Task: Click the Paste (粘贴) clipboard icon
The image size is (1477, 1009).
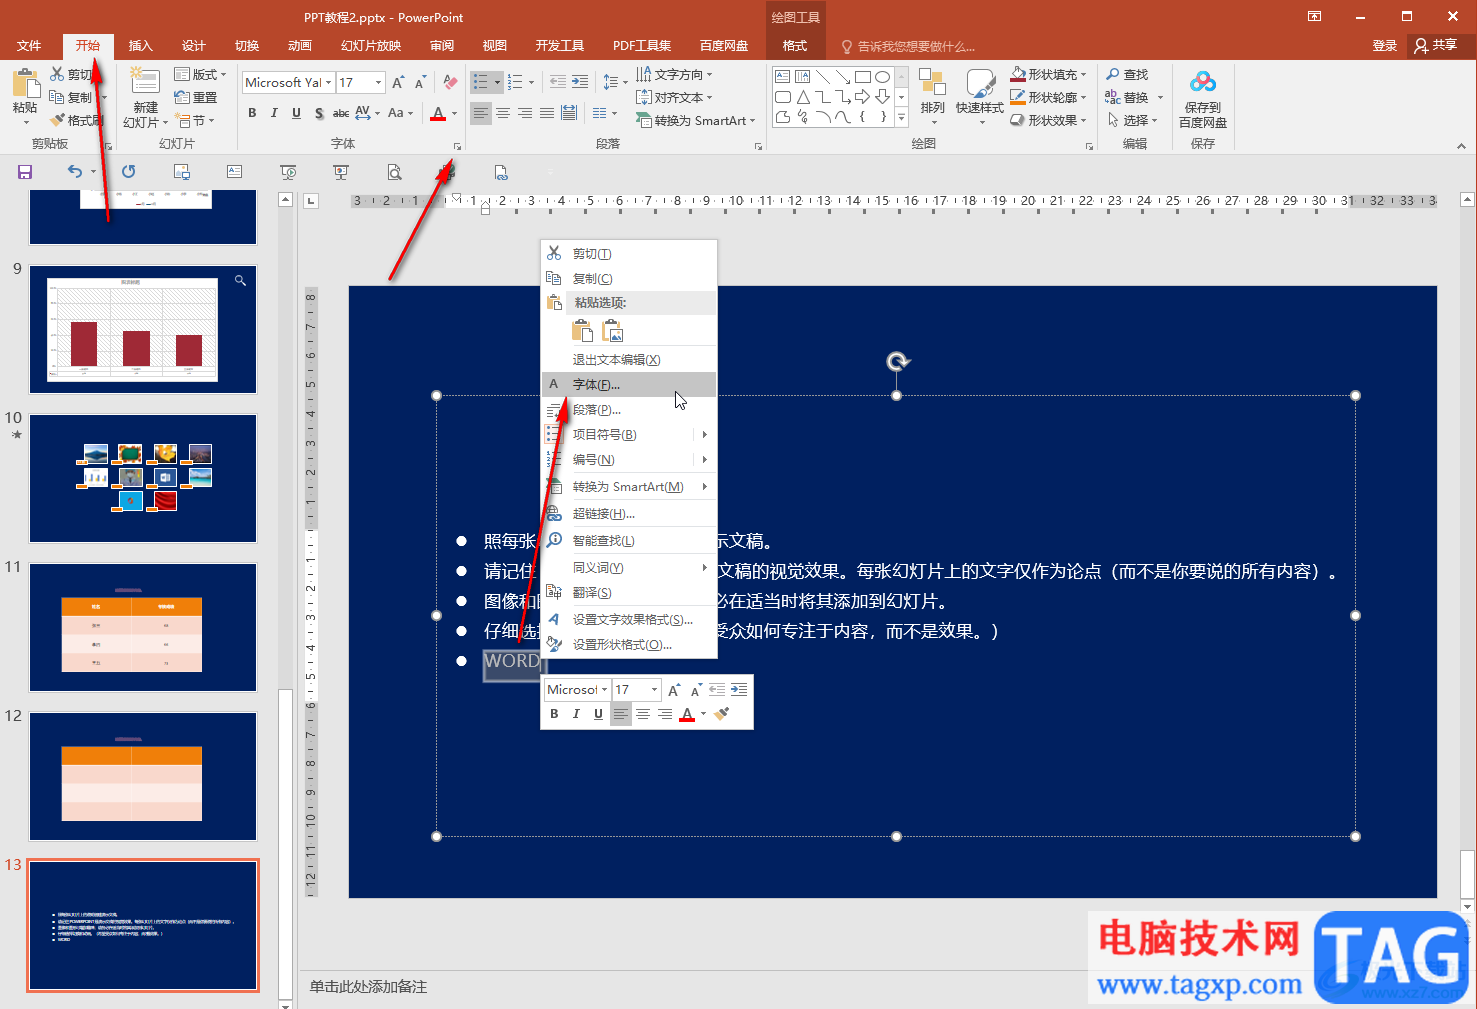Action: coord(25,83)
